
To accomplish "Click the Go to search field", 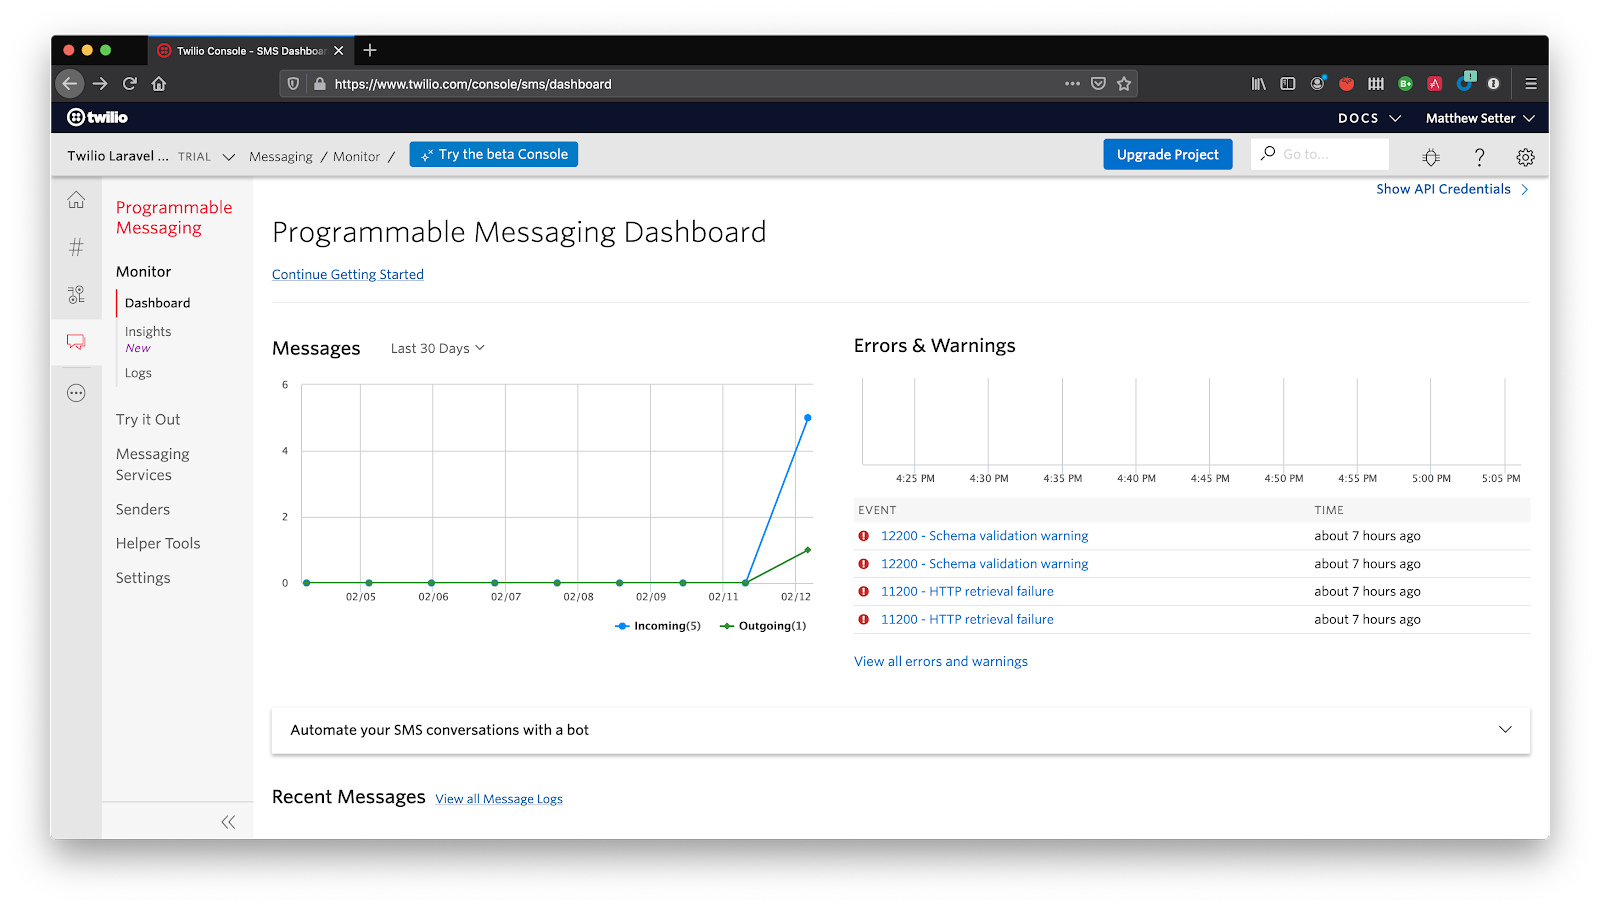I will [1320, 154].
